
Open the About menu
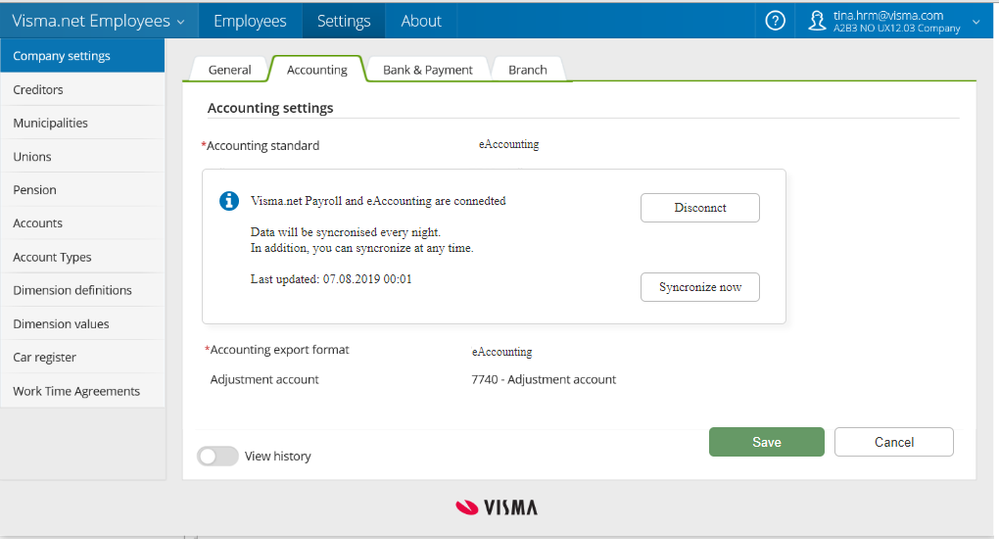point(420,21)
